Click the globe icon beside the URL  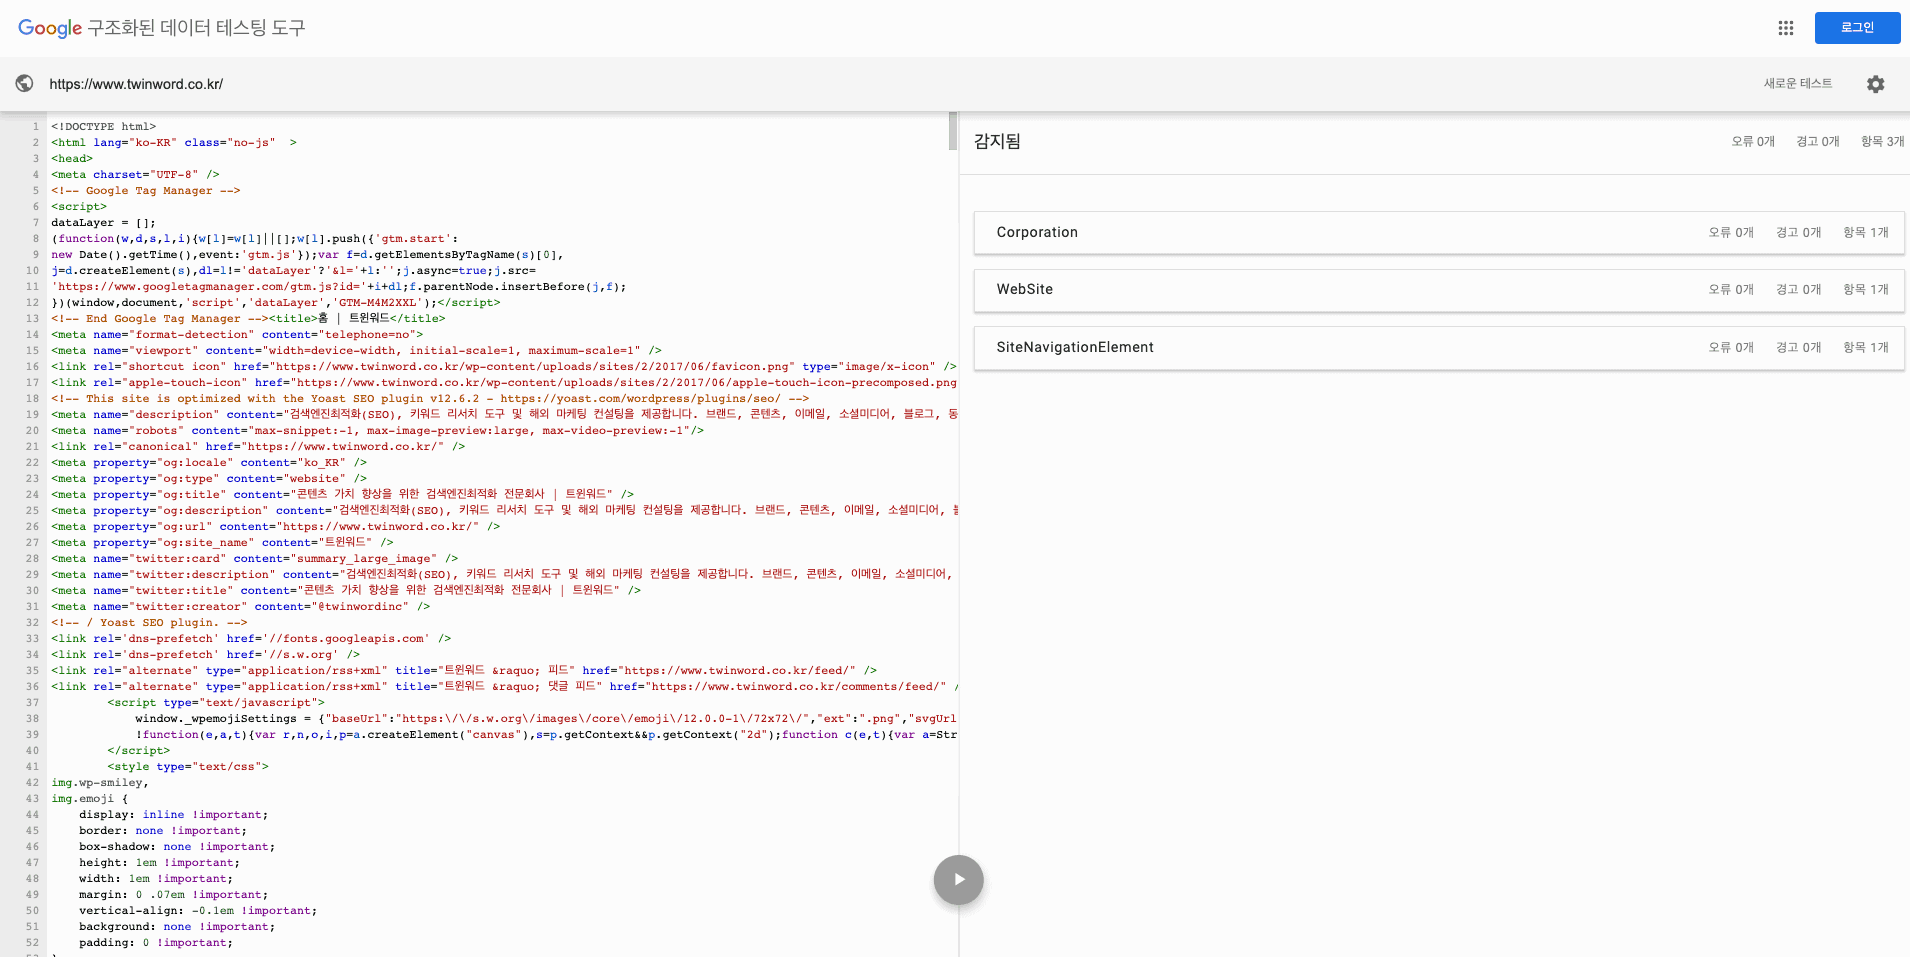coord(25,84)
